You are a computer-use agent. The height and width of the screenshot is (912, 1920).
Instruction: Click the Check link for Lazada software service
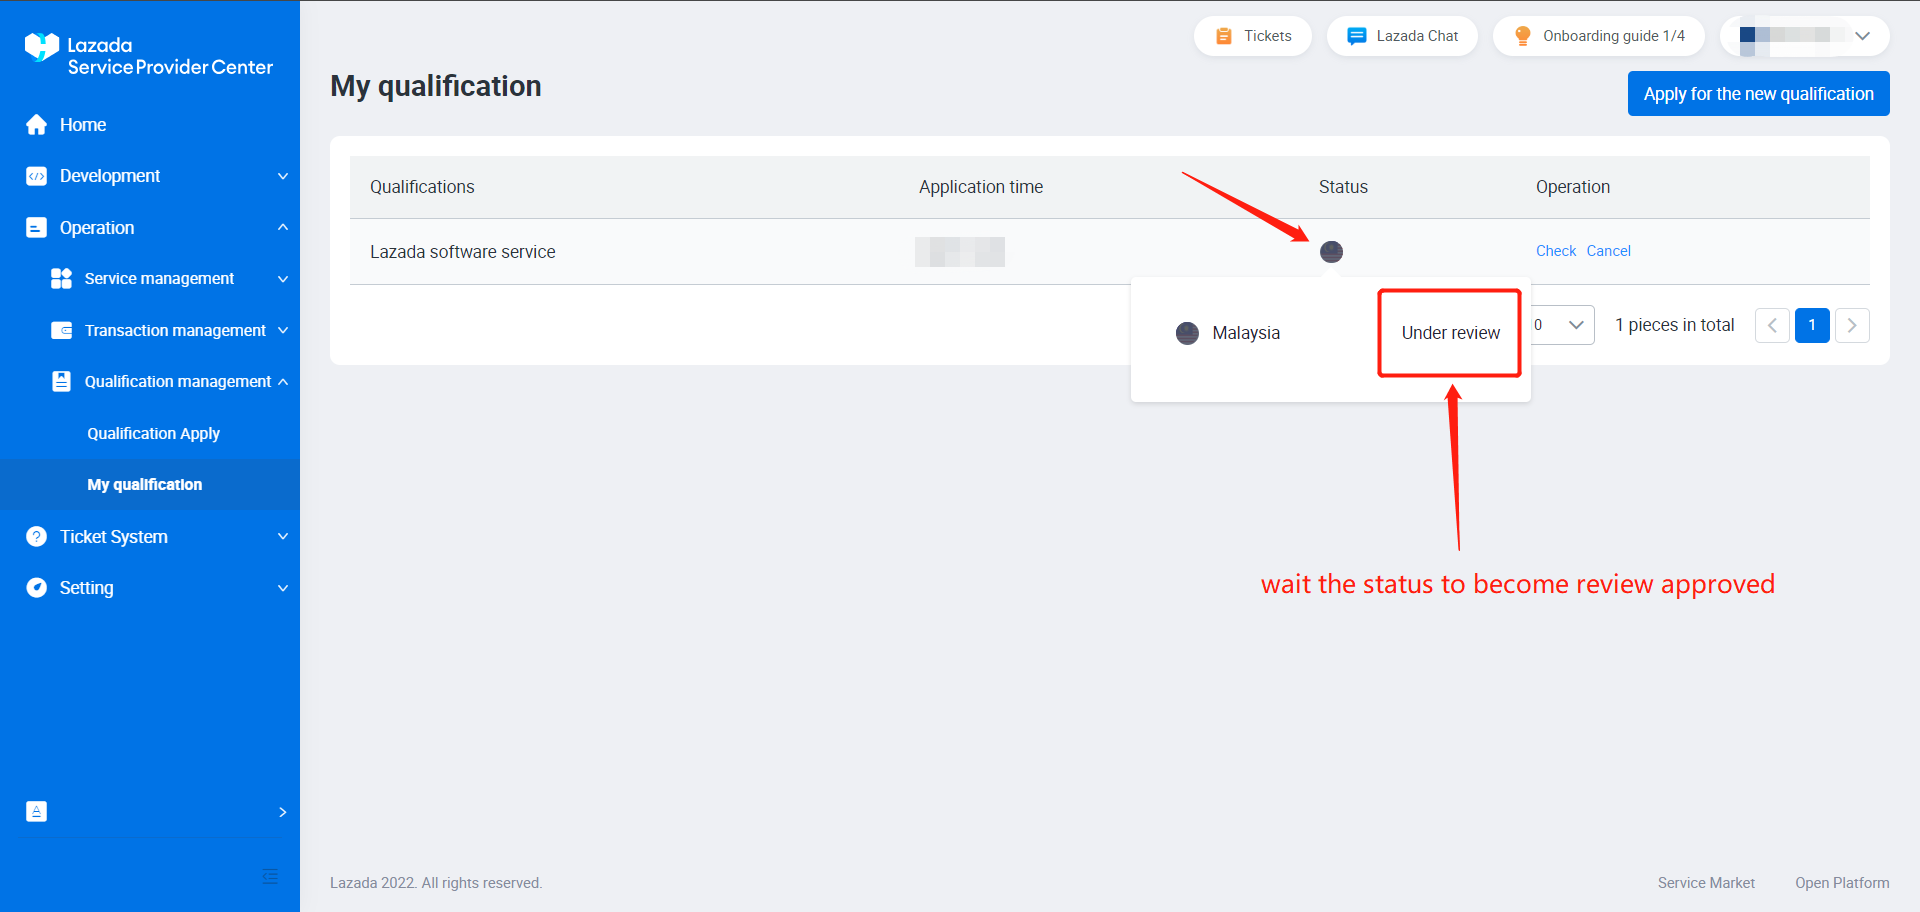(x=1556, y=251)
